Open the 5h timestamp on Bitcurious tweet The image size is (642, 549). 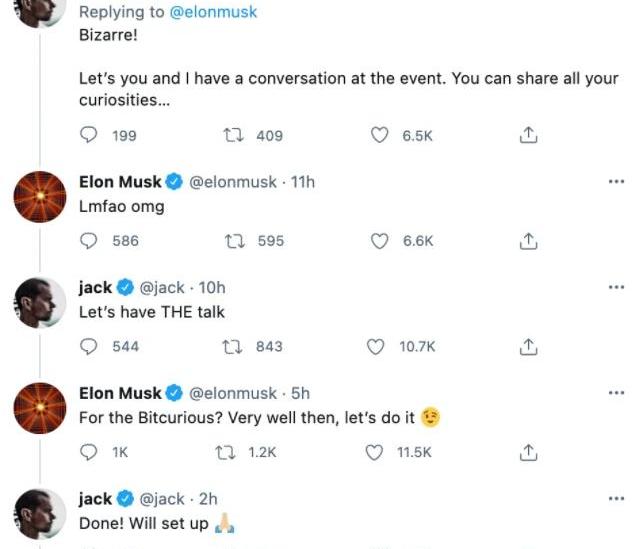tap(300, 393)
